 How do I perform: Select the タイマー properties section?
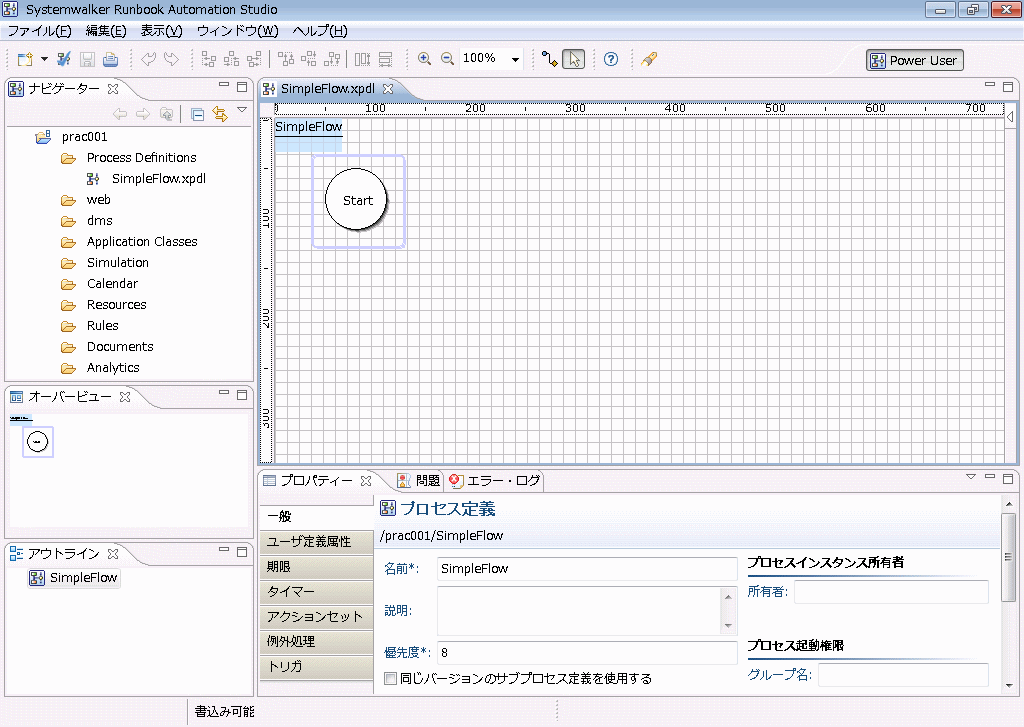316,591
